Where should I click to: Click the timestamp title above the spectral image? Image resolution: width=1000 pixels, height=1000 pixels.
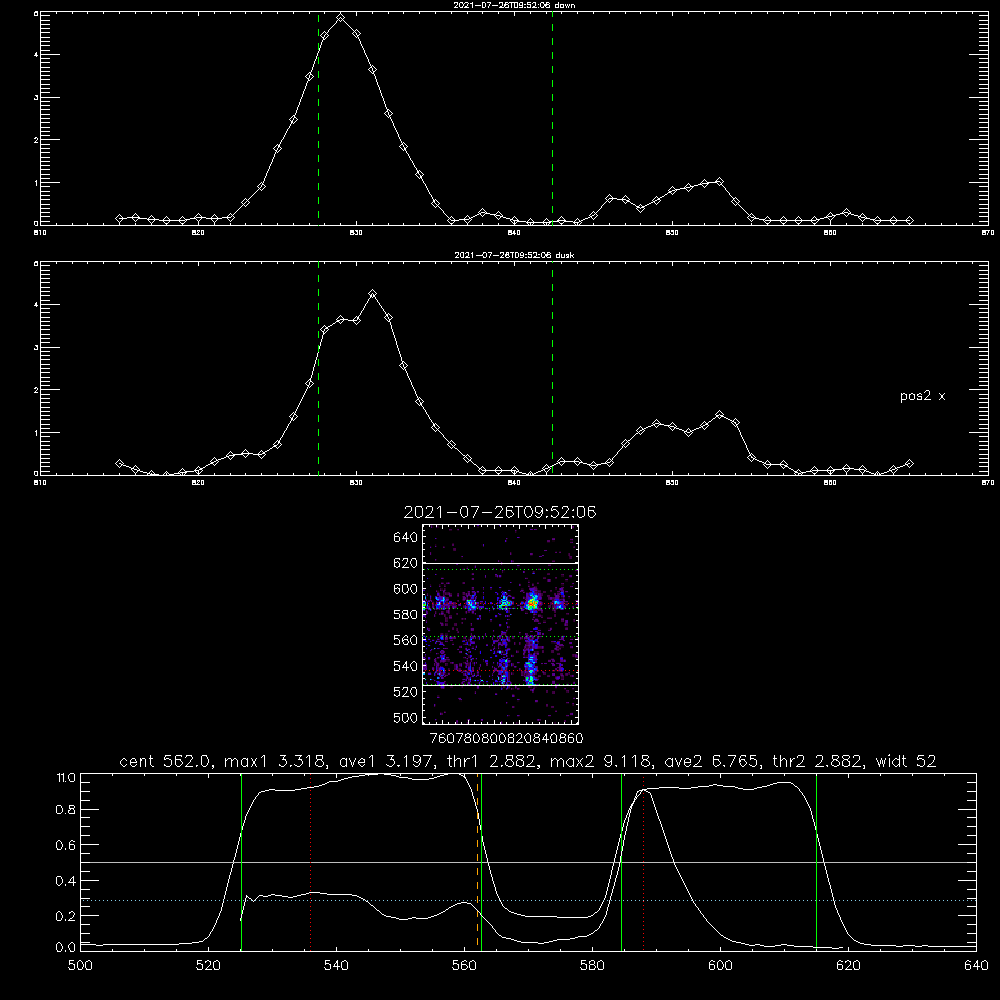[x=500, y=512]
